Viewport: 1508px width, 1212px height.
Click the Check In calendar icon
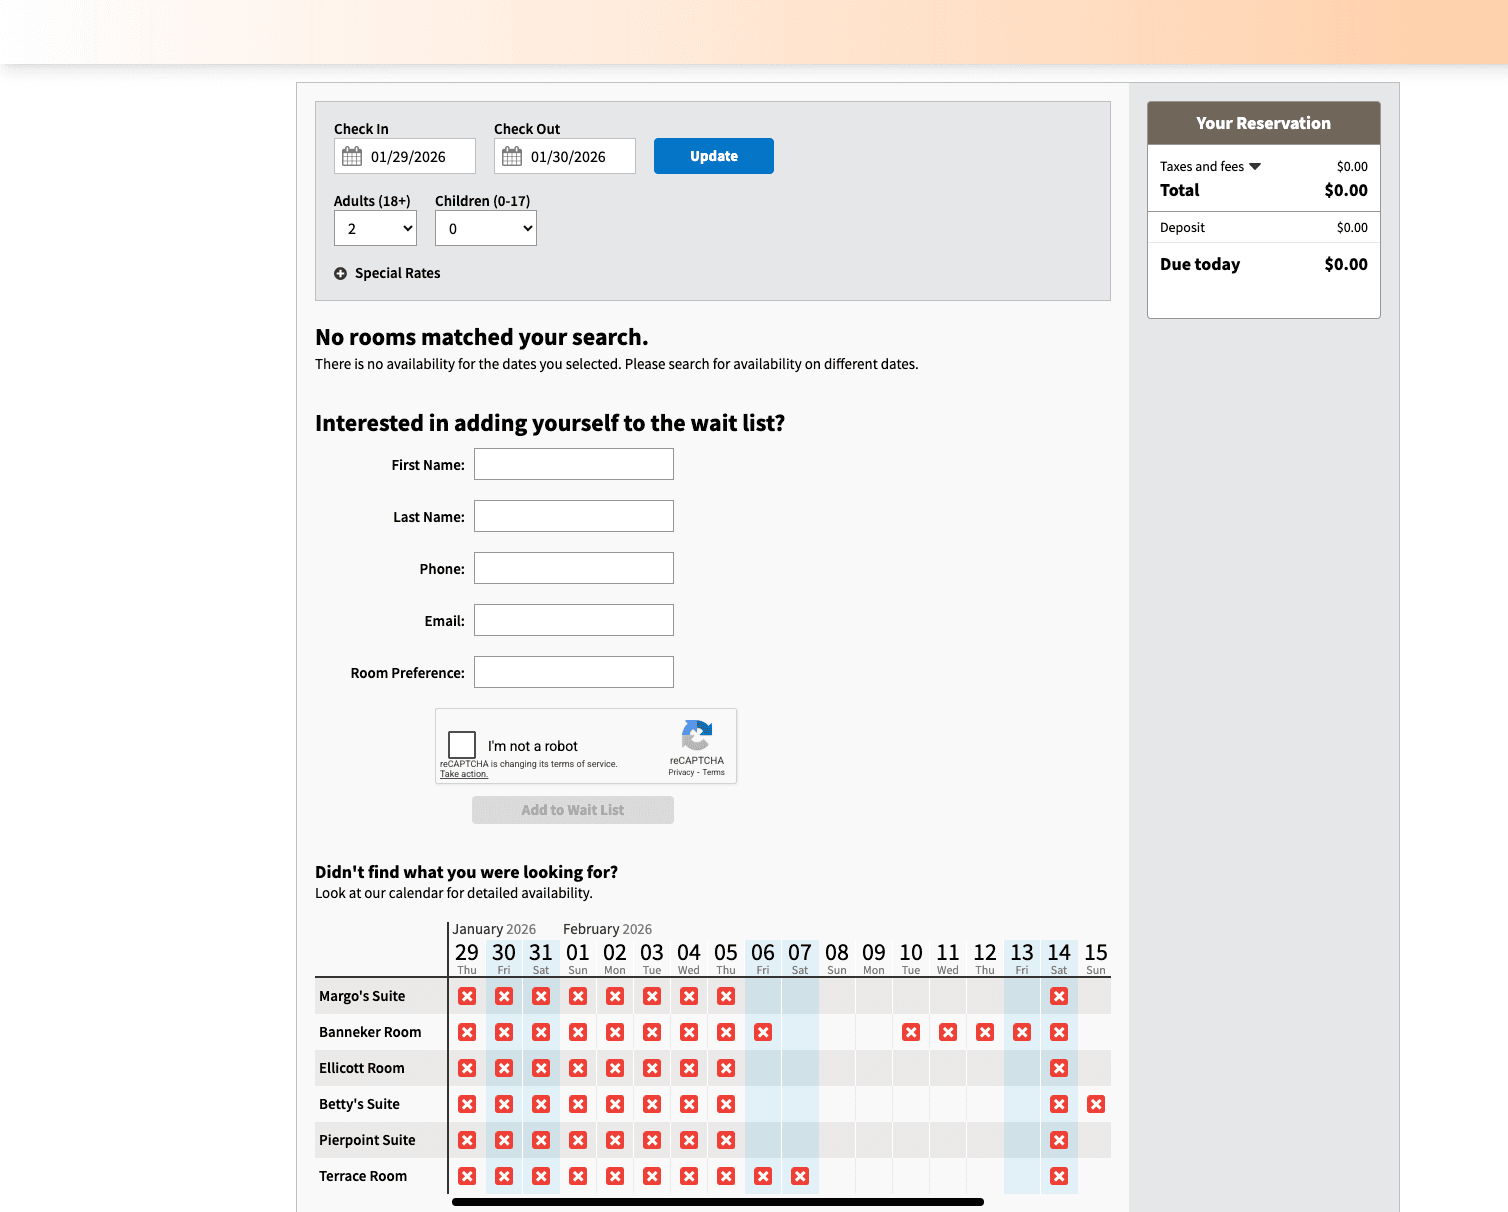pos(352,156)
